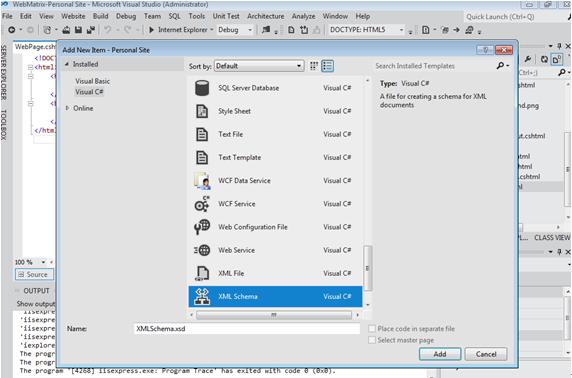
Task: Open the Architecture menu
Action: tap(266, 16)
